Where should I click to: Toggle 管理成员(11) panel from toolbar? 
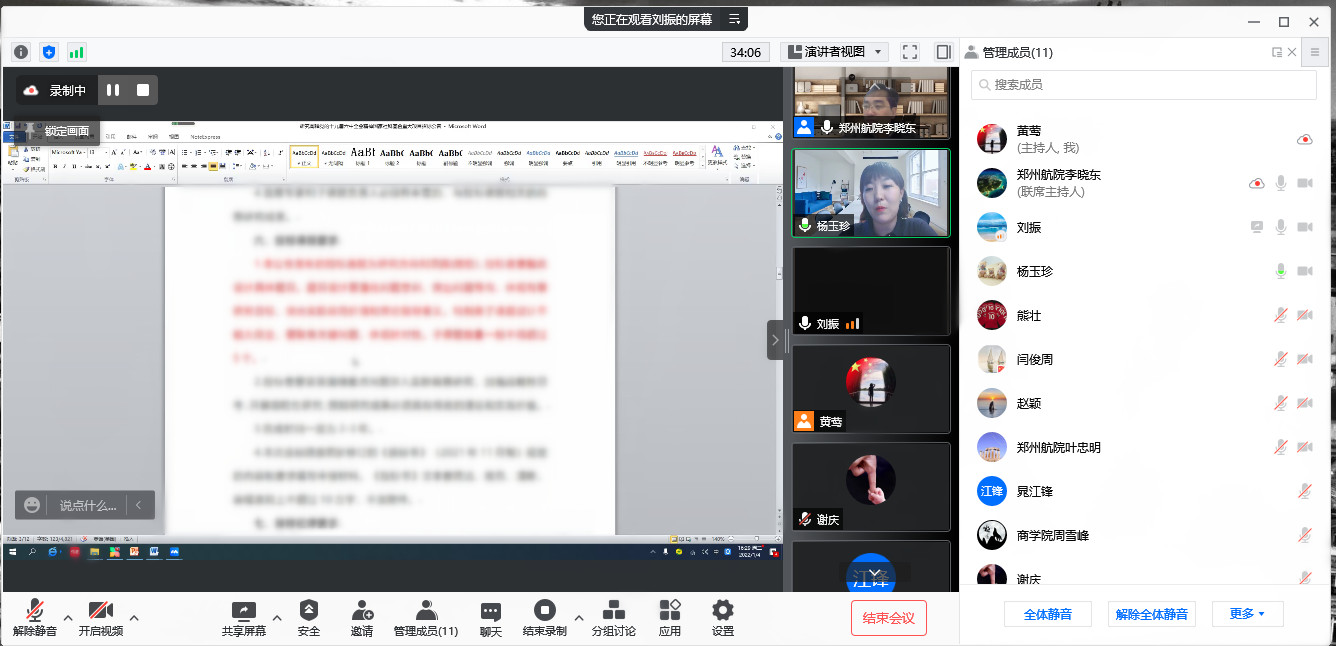tap(426, 618)
